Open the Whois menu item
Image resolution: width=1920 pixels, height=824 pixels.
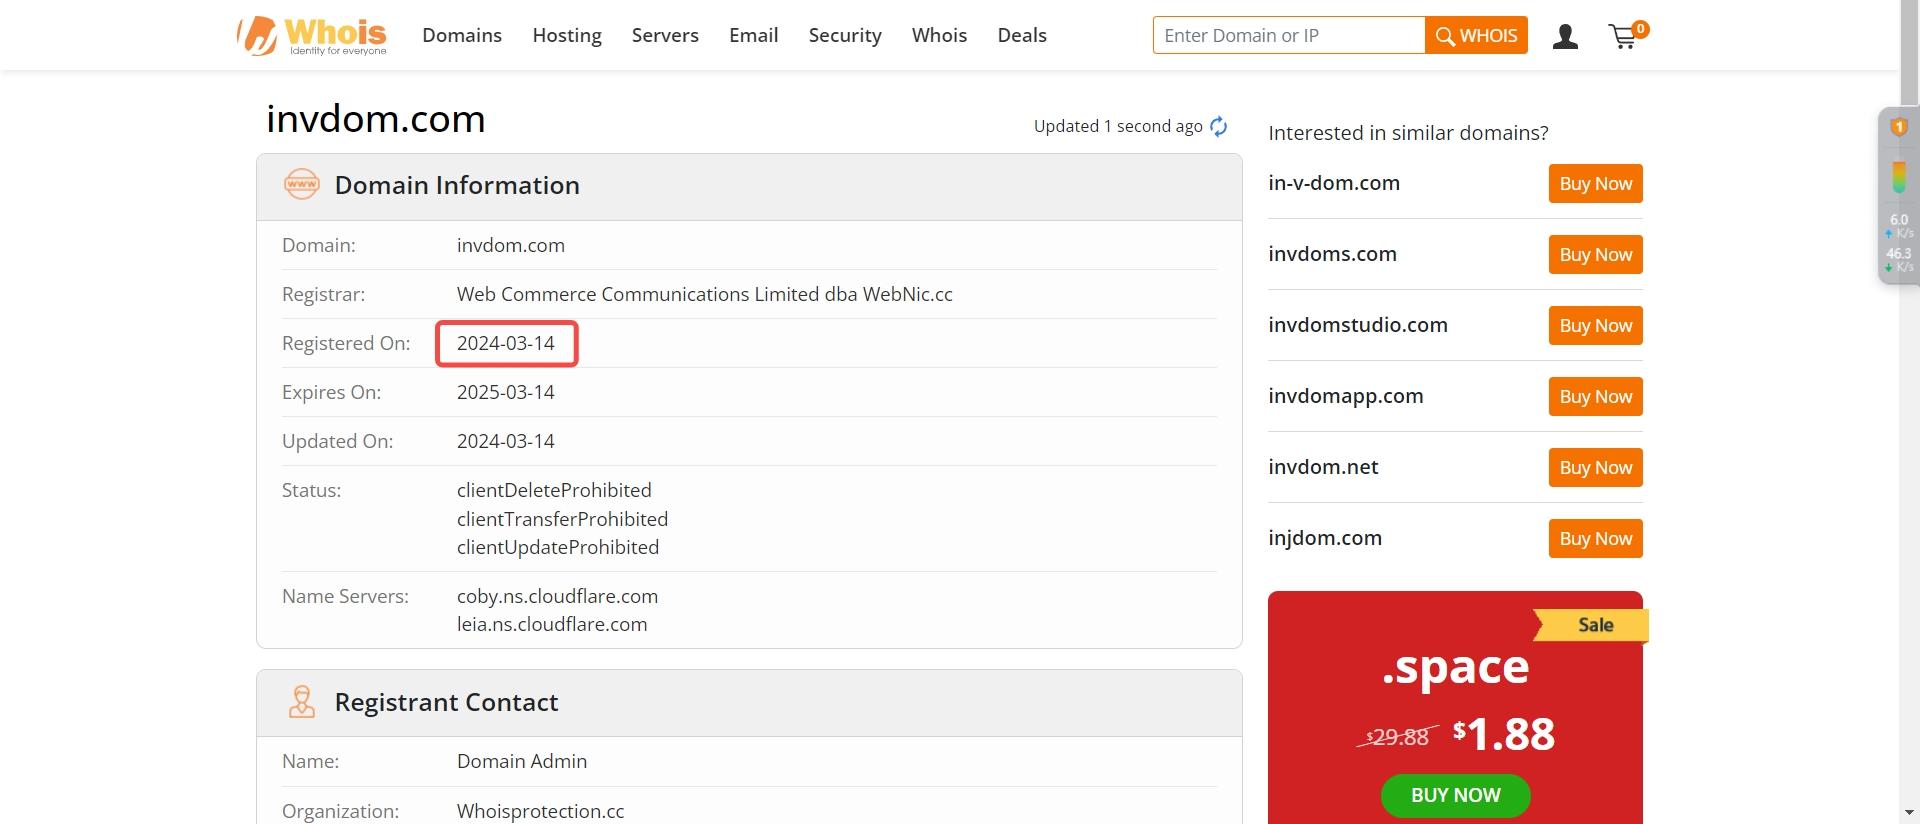click(x=939, y=36)
